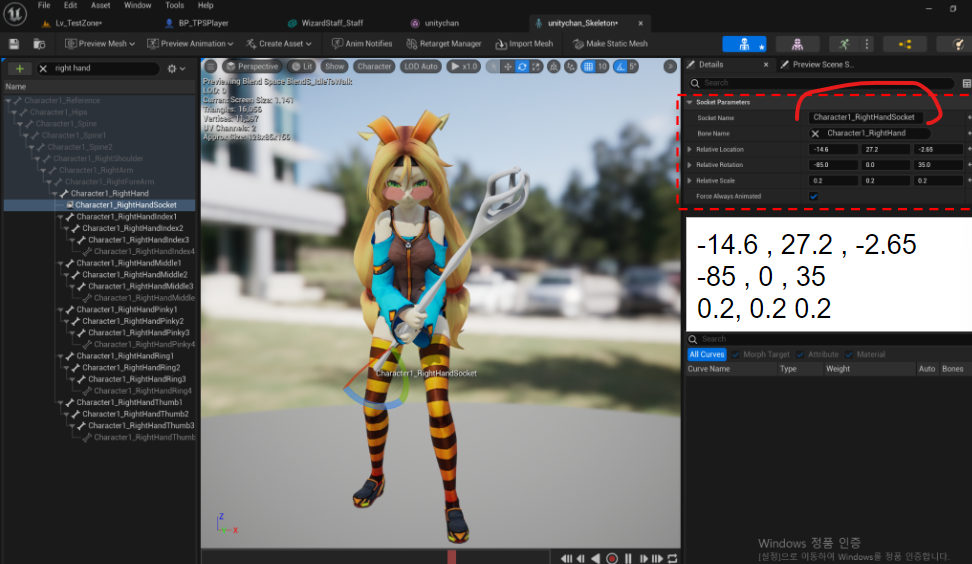972x564 pixels.
Task: Activate the Rotate gizmo tool
Action: coord(522,66)
